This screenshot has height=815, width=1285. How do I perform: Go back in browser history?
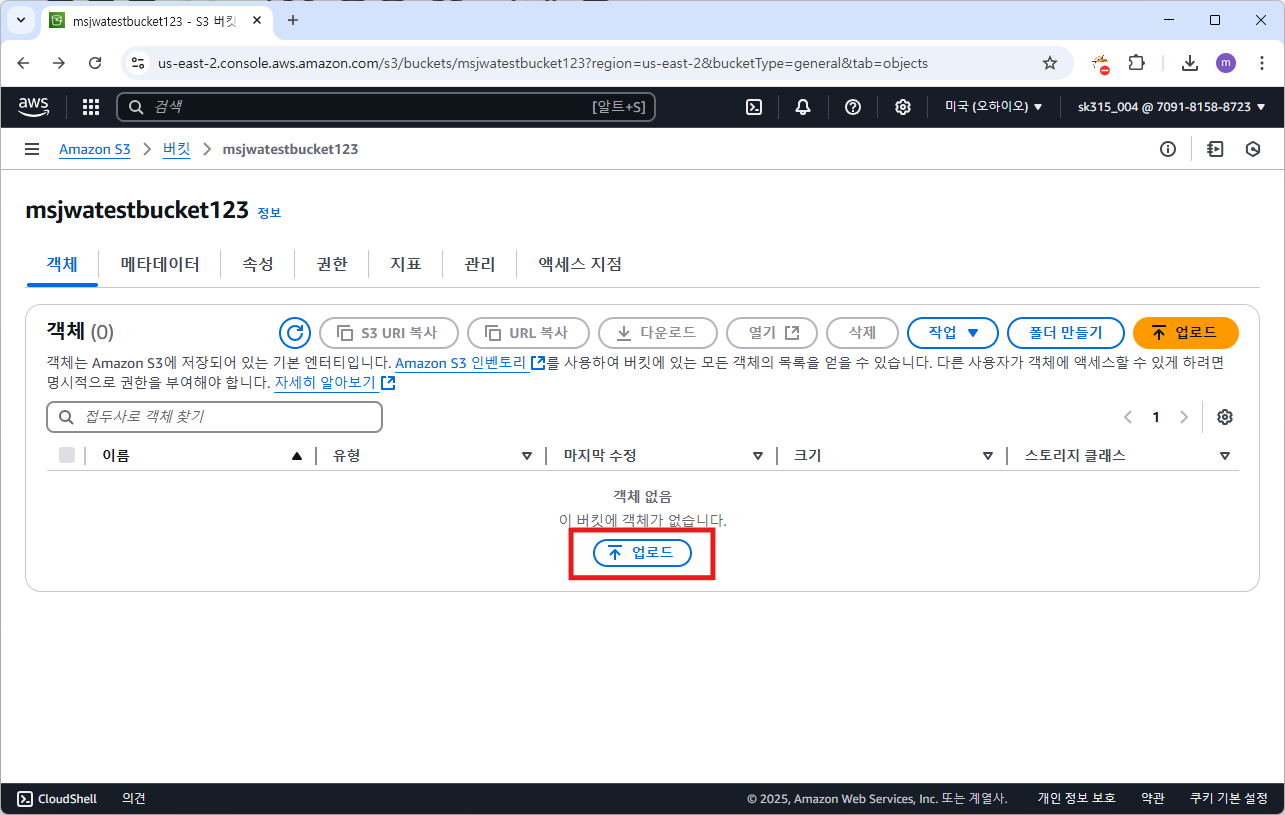(x=23, y=63)
